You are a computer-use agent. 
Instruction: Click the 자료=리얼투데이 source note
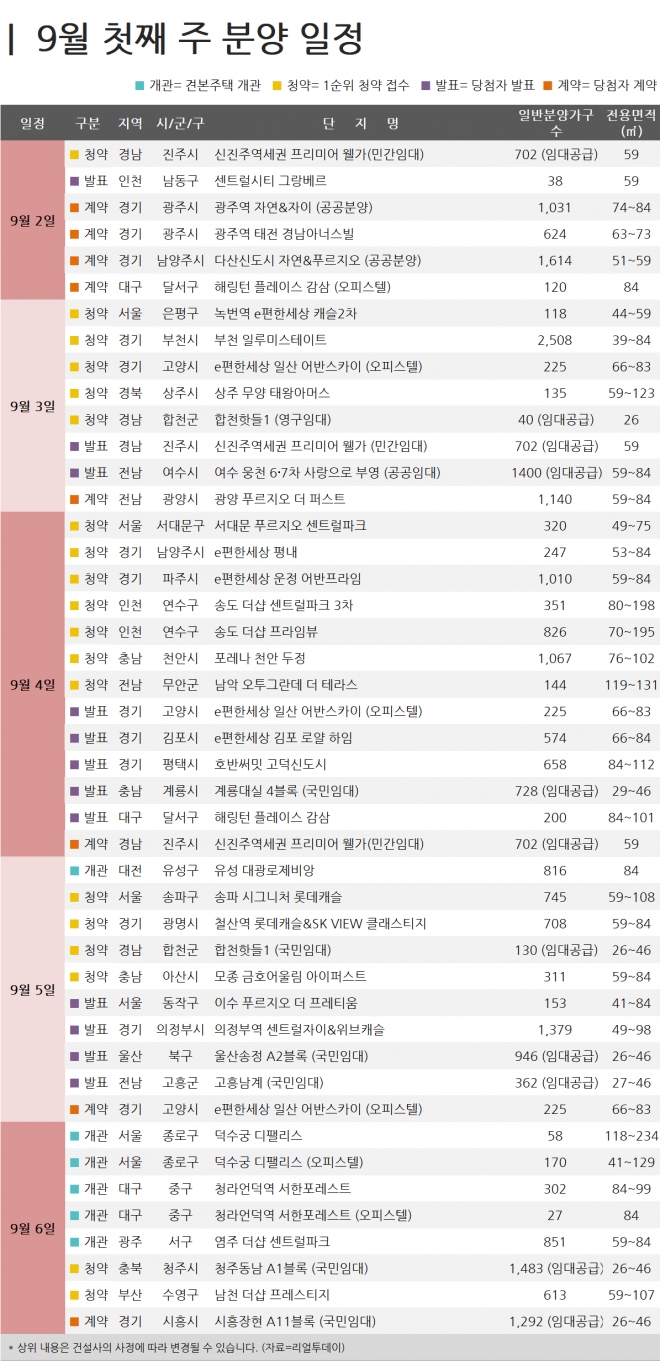coord(303,1348)
